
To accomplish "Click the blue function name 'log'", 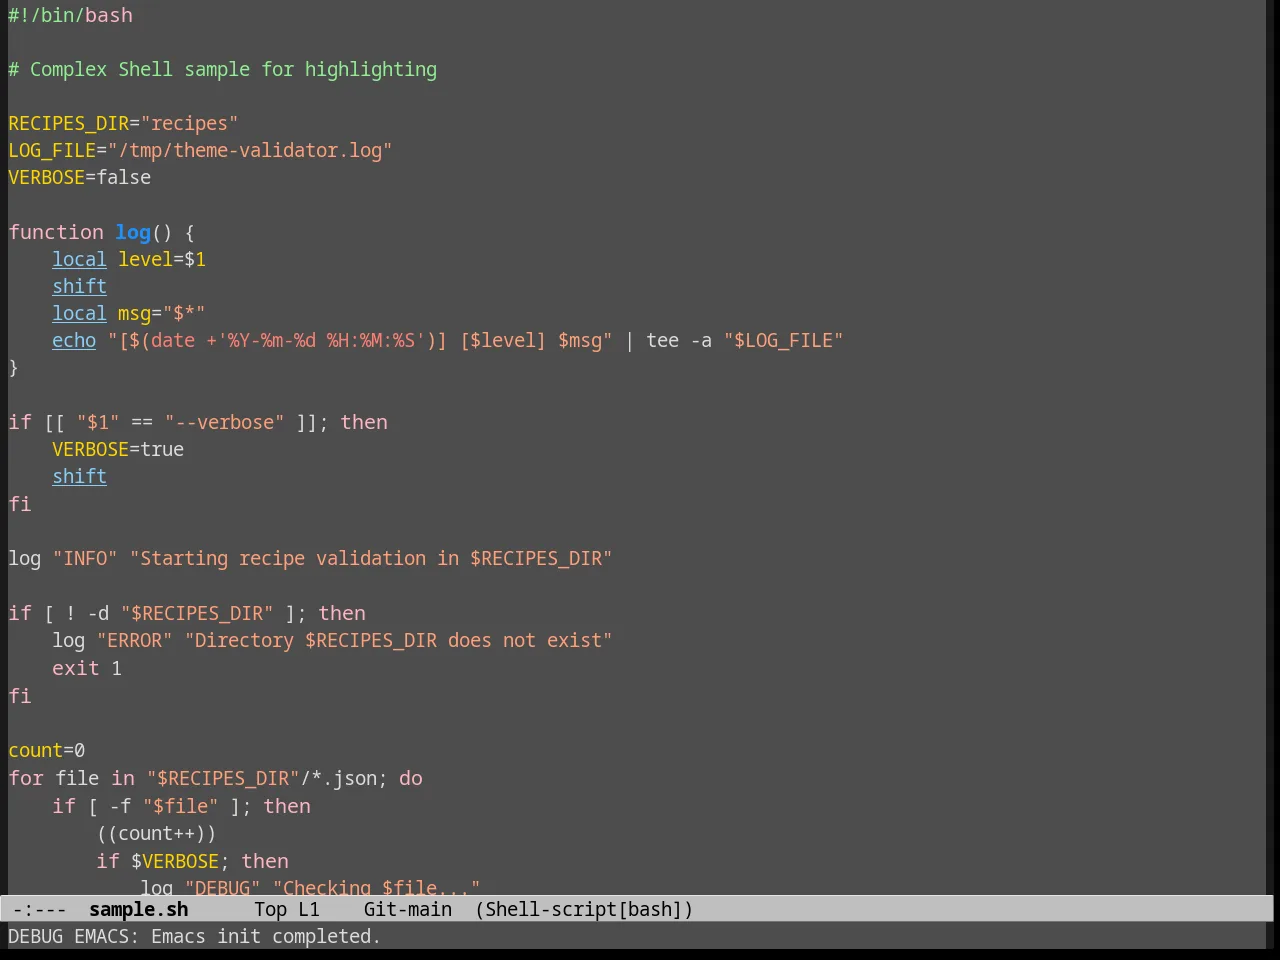I will tap(133, 232).
